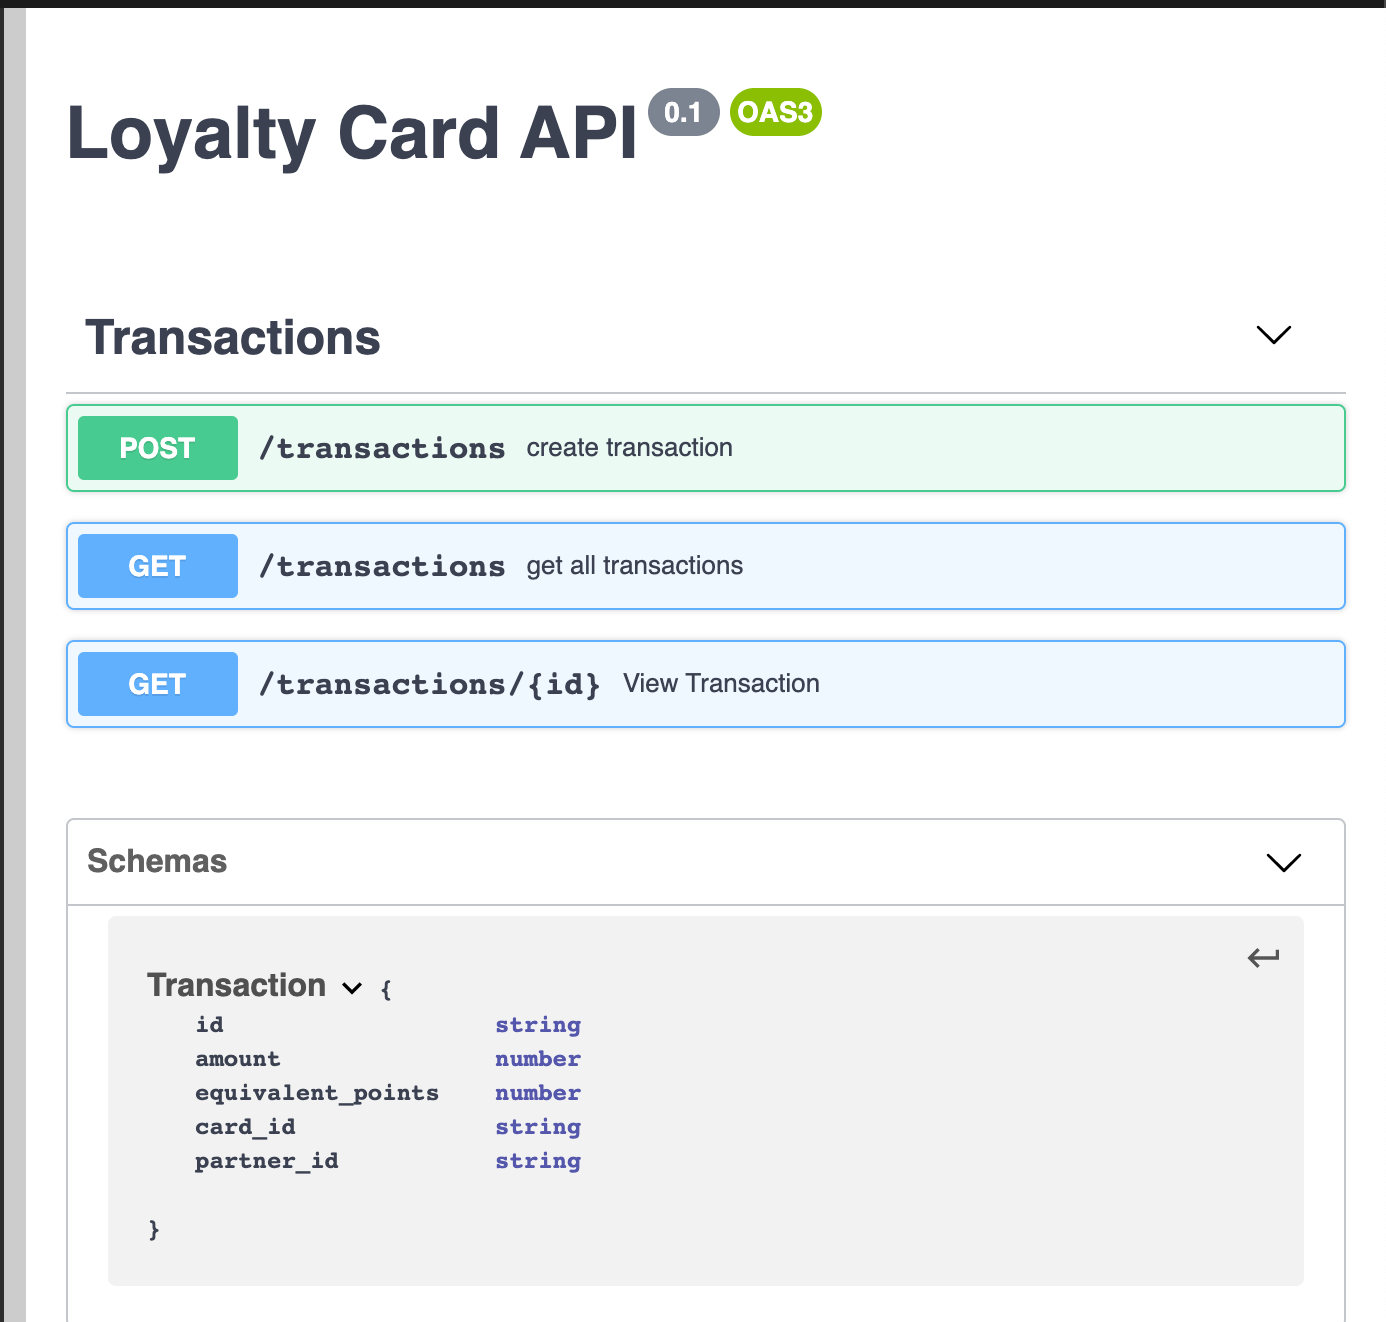
Task: Click the View Transaction summary text
Action: point(721,684)
